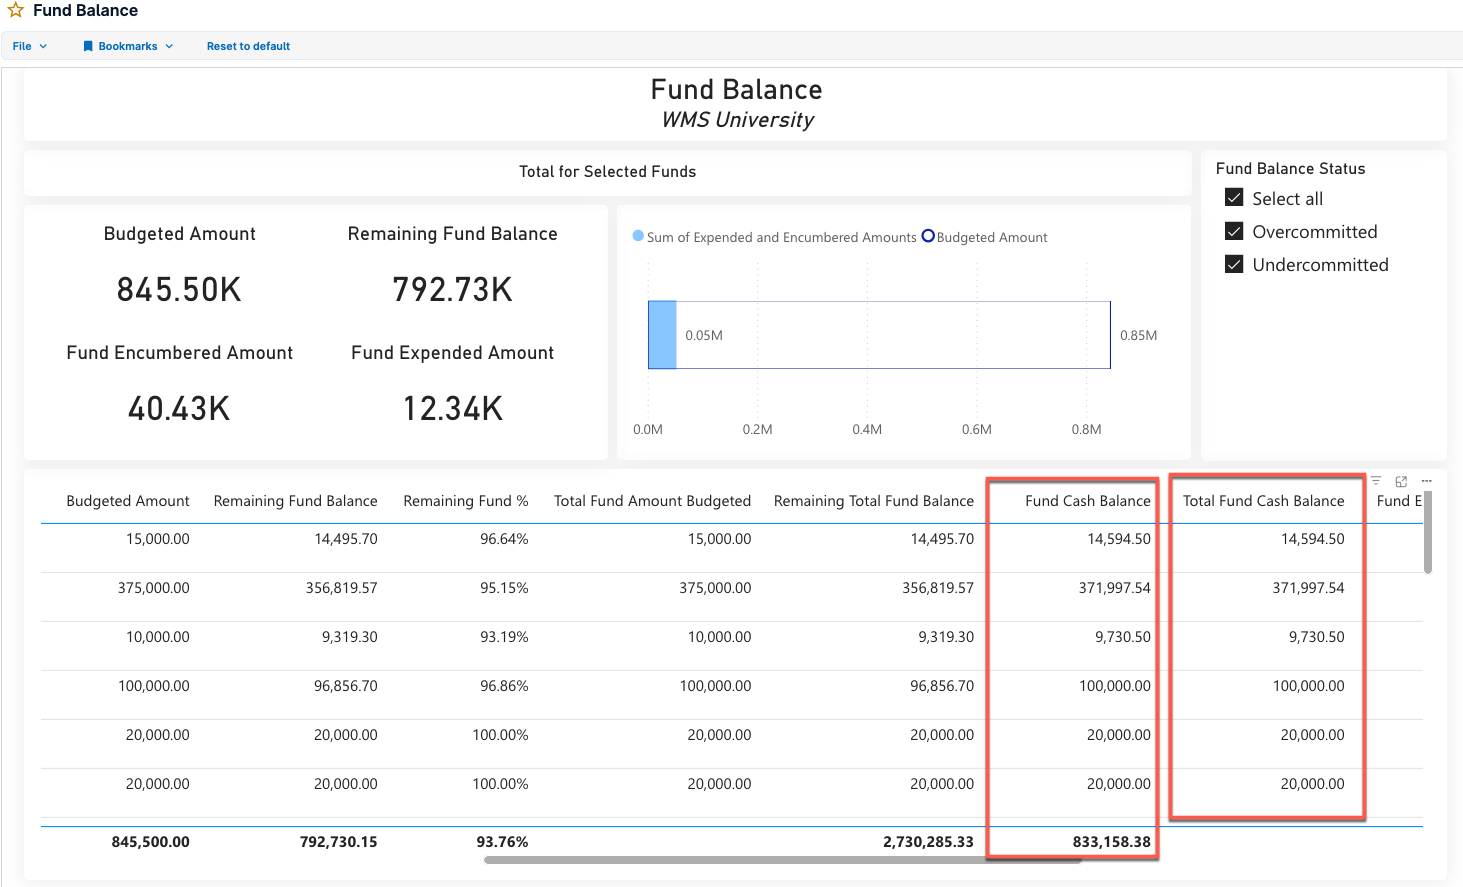Open the table in focus mode
Image resolution: width=1463 pixels, height=887 pixels.
pos(1400,480)
